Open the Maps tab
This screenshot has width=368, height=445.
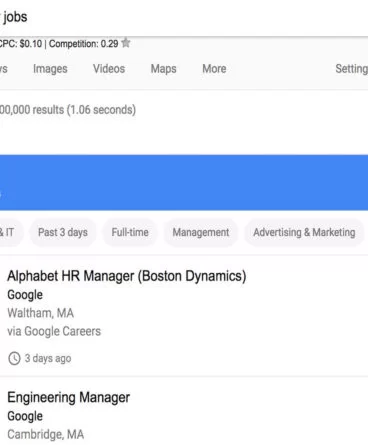click(x=163, y=69)
